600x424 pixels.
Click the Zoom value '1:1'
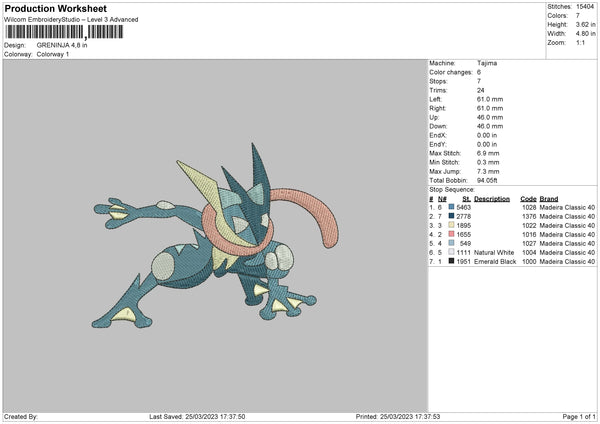click(580, 42)
